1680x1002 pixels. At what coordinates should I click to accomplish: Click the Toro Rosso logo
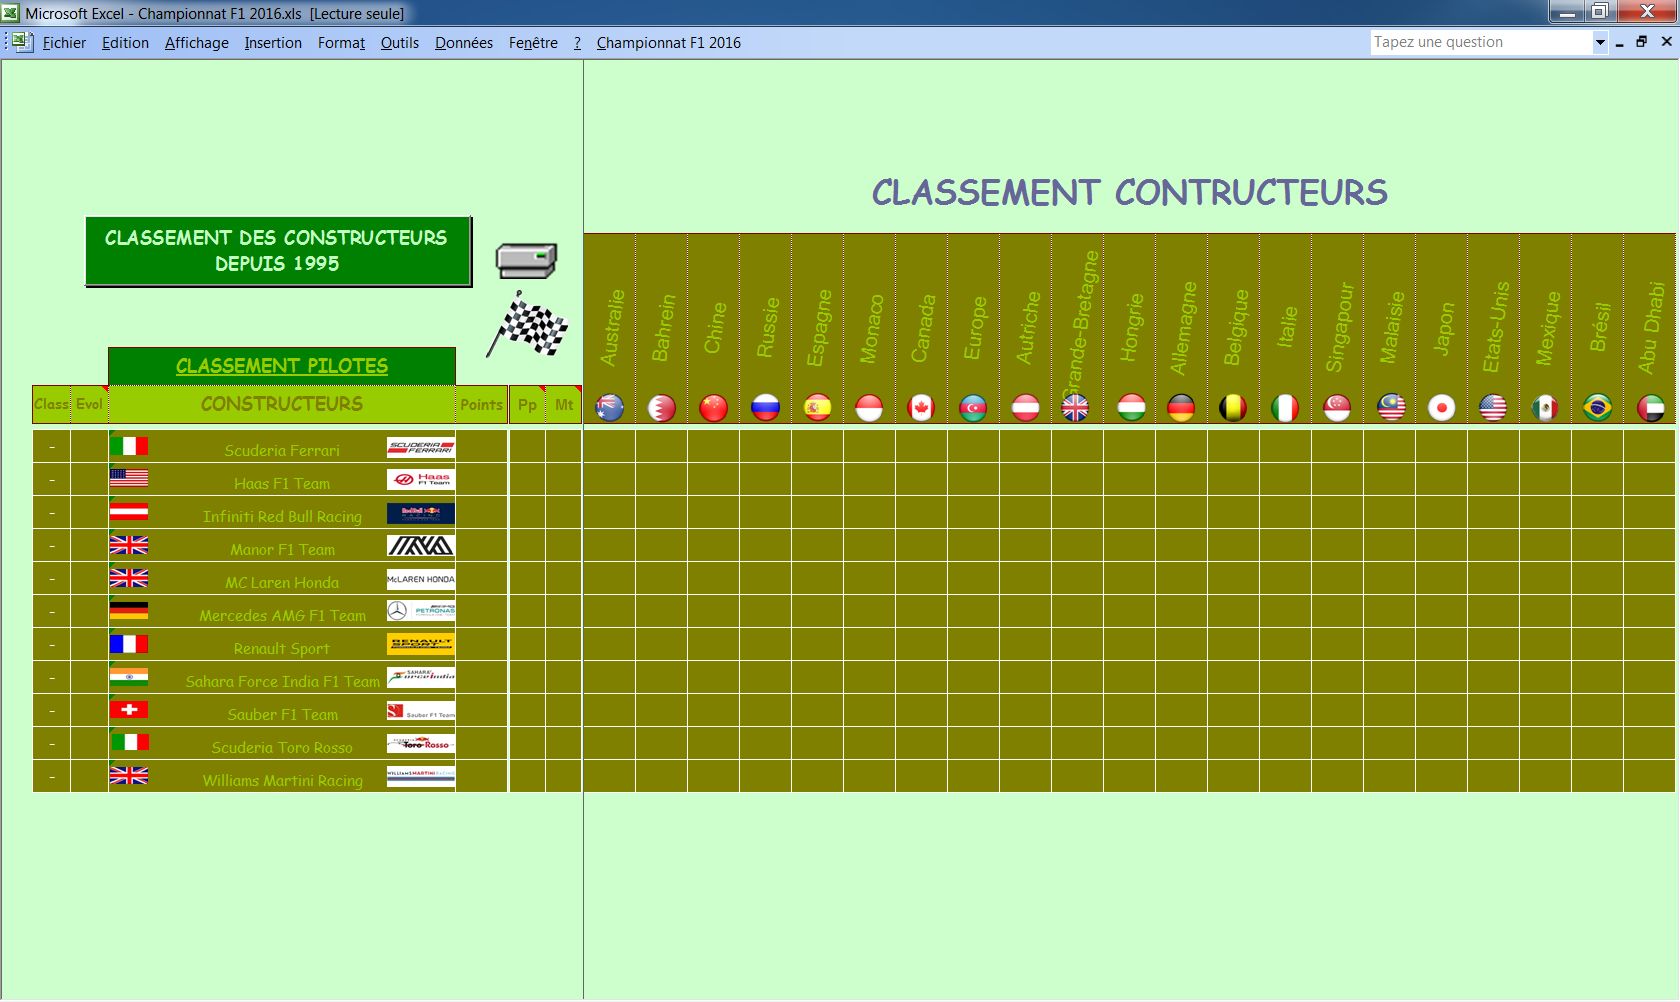(x=421, y=744)
